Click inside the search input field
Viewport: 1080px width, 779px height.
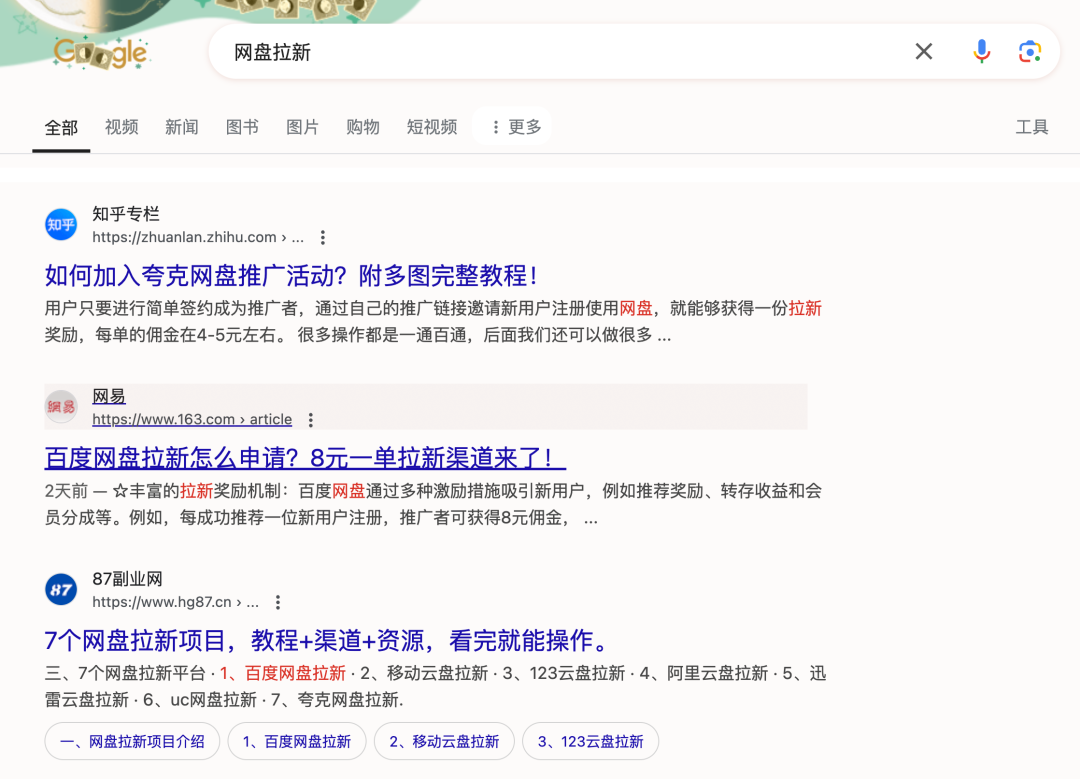point(560,52)
